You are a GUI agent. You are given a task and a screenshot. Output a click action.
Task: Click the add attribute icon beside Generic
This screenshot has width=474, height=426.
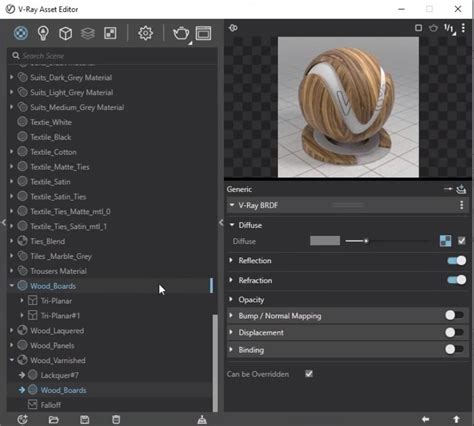click(x=461, y=189)
